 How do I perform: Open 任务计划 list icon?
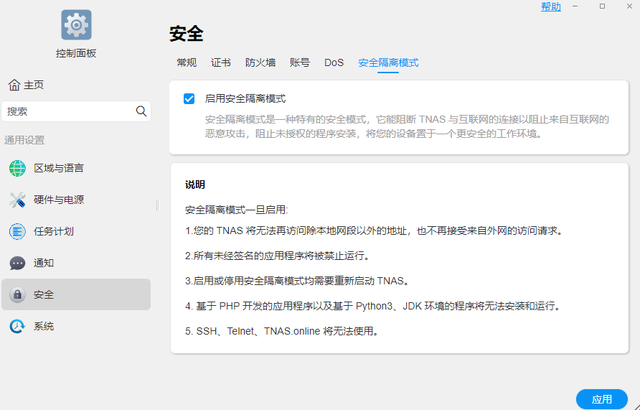tap(17, 231)
